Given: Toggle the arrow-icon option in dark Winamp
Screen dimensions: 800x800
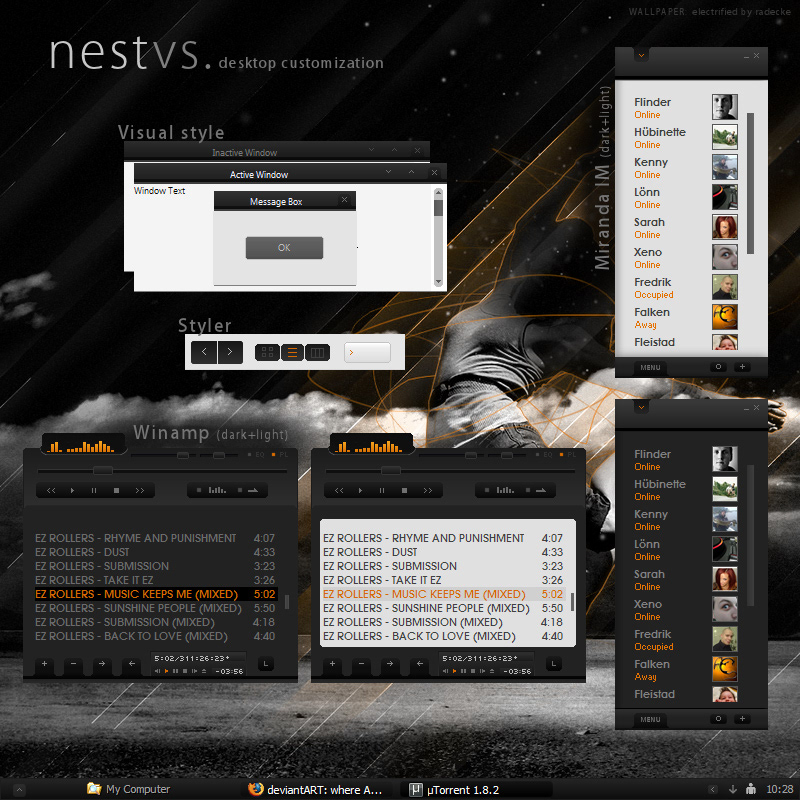Looking at the screenshot, I should [248, 490].
